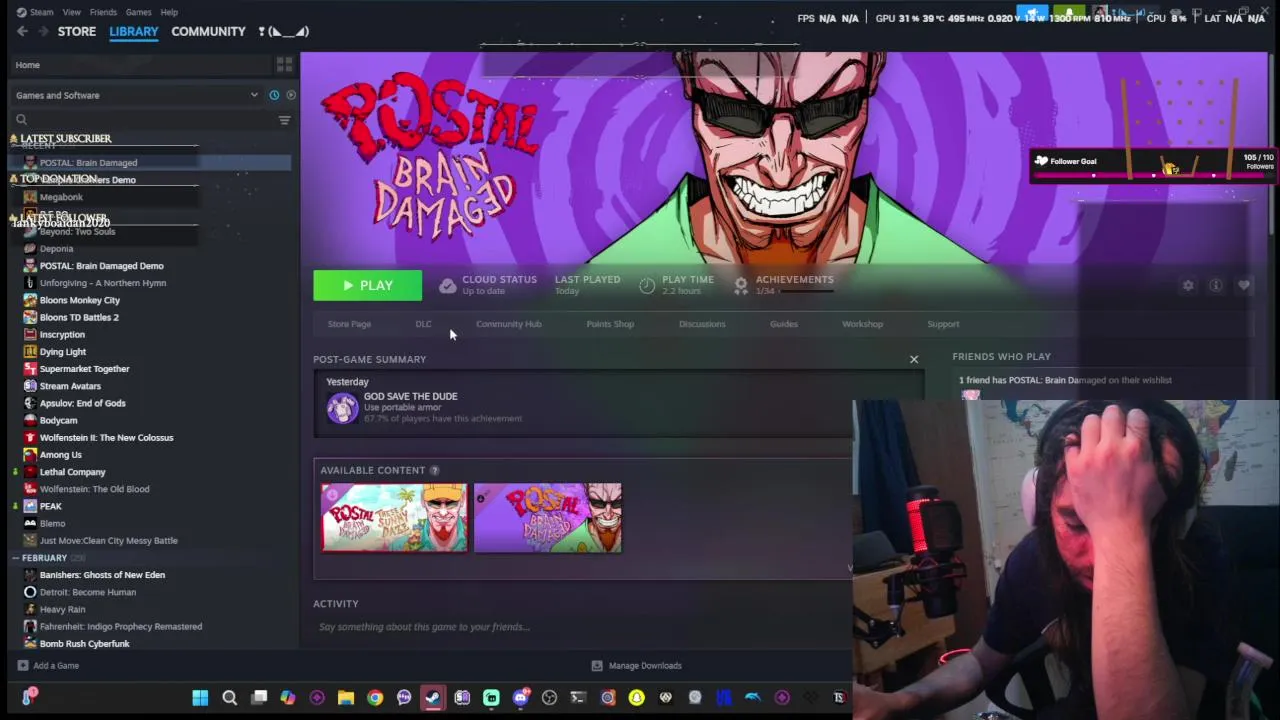Switch to the COMMUNITY tab
The height and width of the screenshot is (720, 1280).
[x=208, y=31]
